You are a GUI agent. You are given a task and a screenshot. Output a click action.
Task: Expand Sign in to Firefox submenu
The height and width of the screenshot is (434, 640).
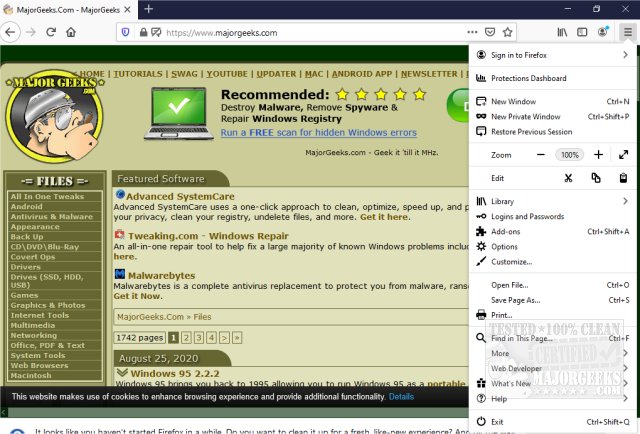tap(552, 55)
